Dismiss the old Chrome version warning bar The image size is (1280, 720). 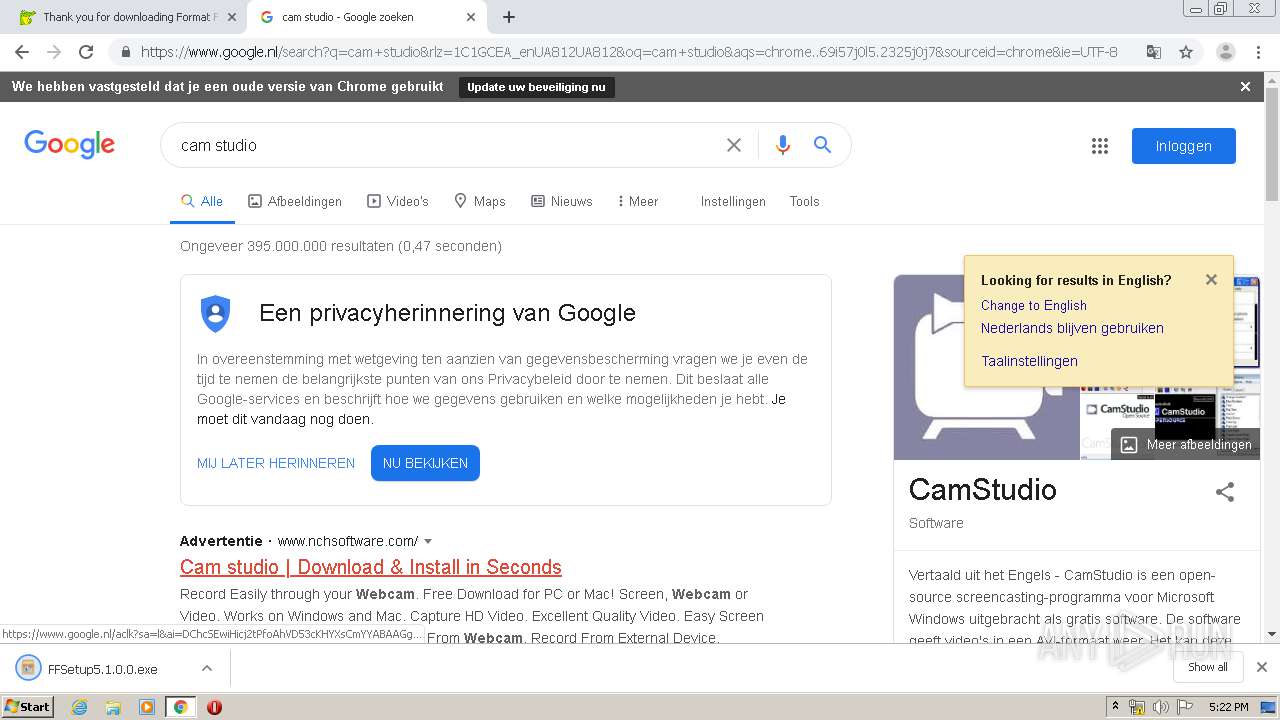click(x=1245, y=87)
